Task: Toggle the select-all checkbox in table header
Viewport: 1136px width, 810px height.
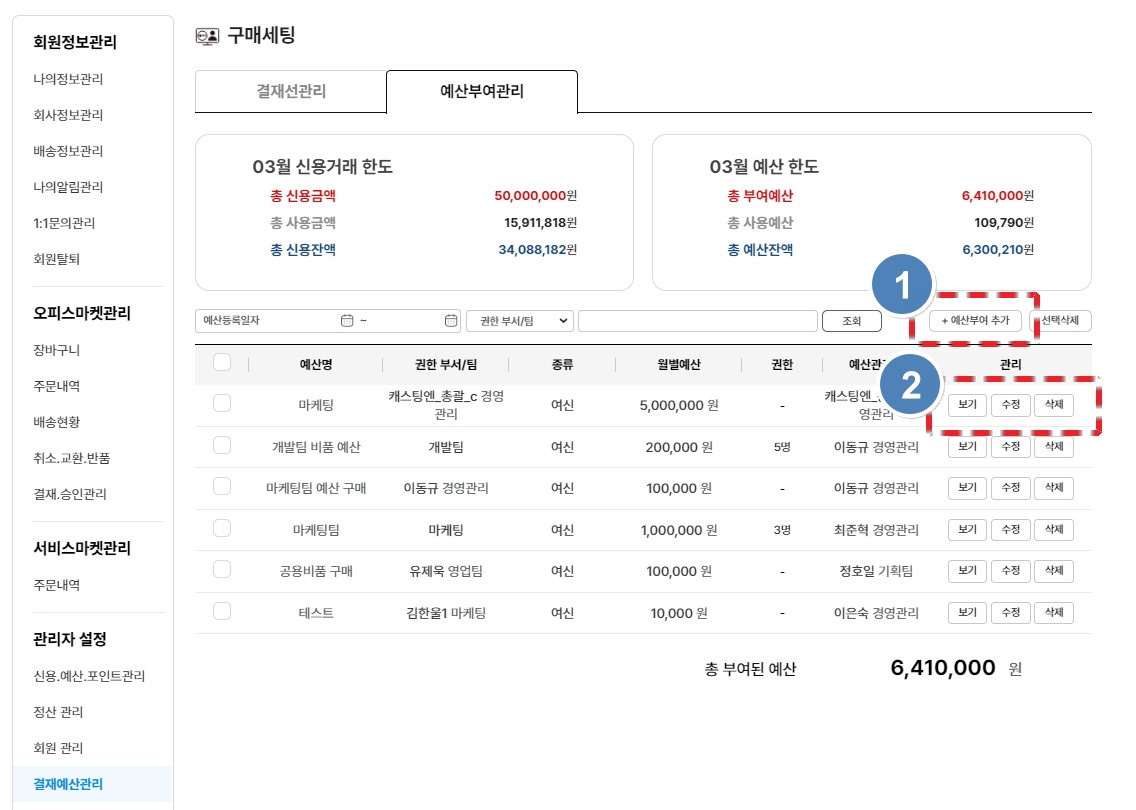Action: 222,363
